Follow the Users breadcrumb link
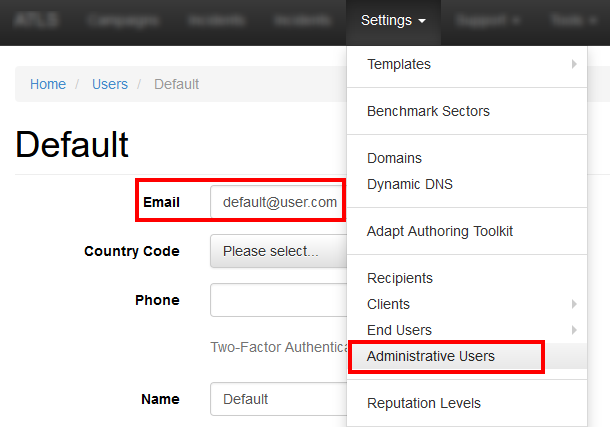The width and height of the screenshot is (610, 427). pos(110,84)
